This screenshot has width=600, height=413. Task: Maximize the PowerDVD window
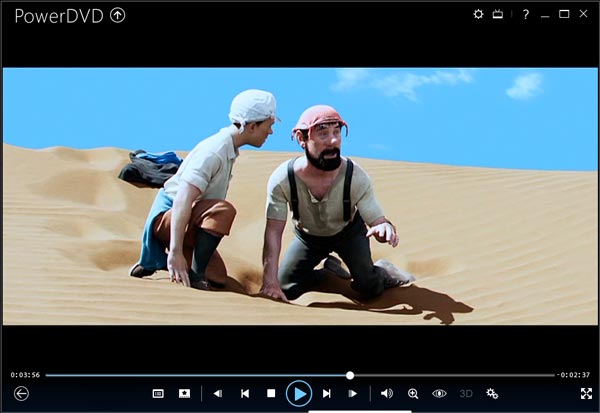tap(564, 14)
